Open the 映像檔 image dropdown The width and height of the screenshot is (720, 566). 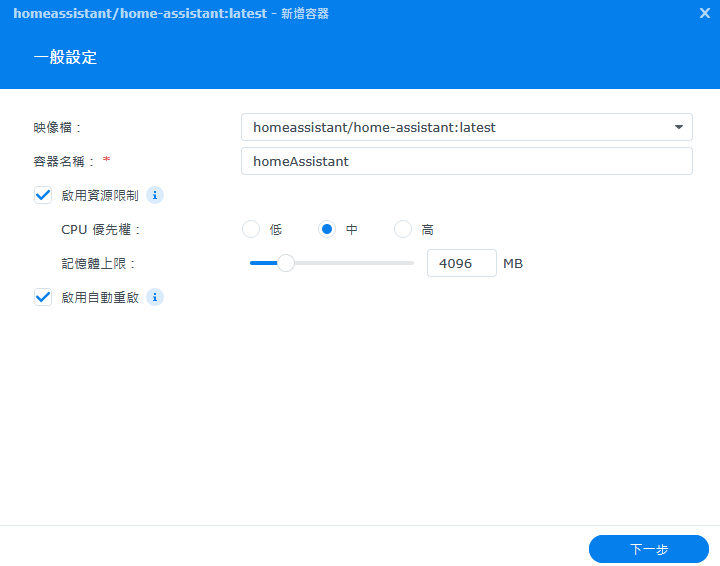tap(467, 127)
